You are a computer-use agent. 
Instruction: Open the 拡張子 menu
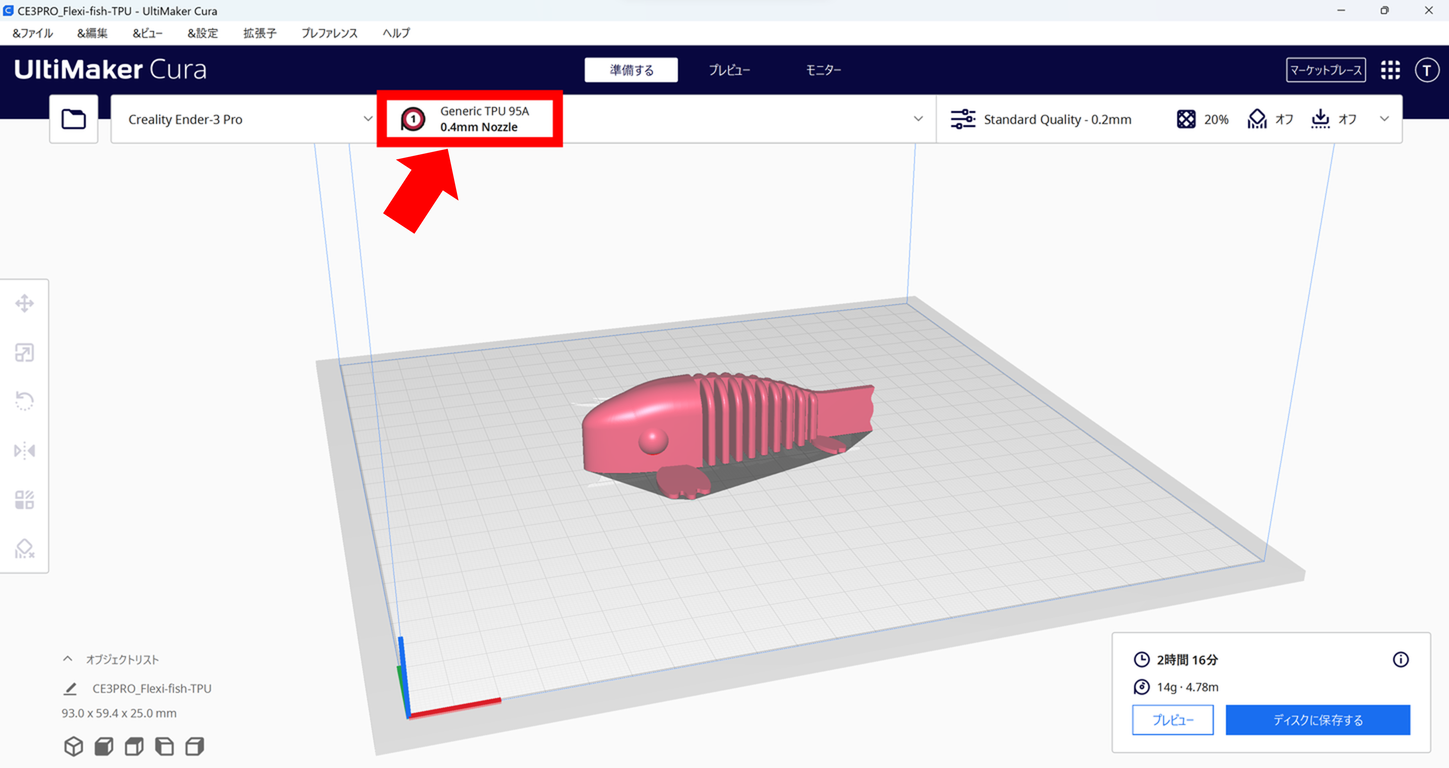[x=260, y=33]
